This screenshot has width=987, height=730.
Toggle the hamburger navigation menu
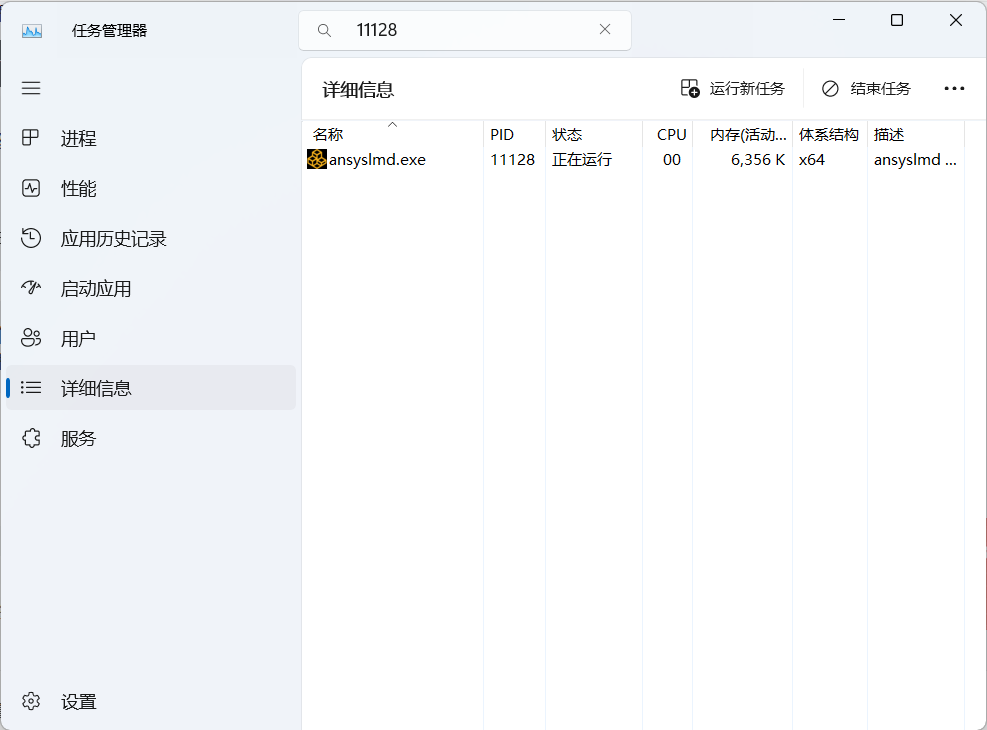coord(31,88)
